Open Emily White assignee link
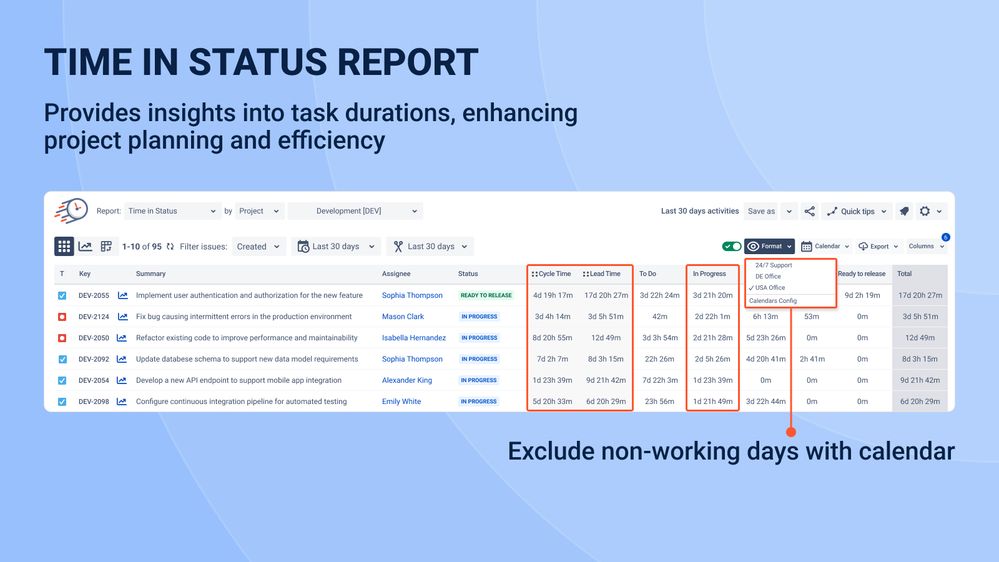Screen dimensions: 999x562 coord(401,401)
